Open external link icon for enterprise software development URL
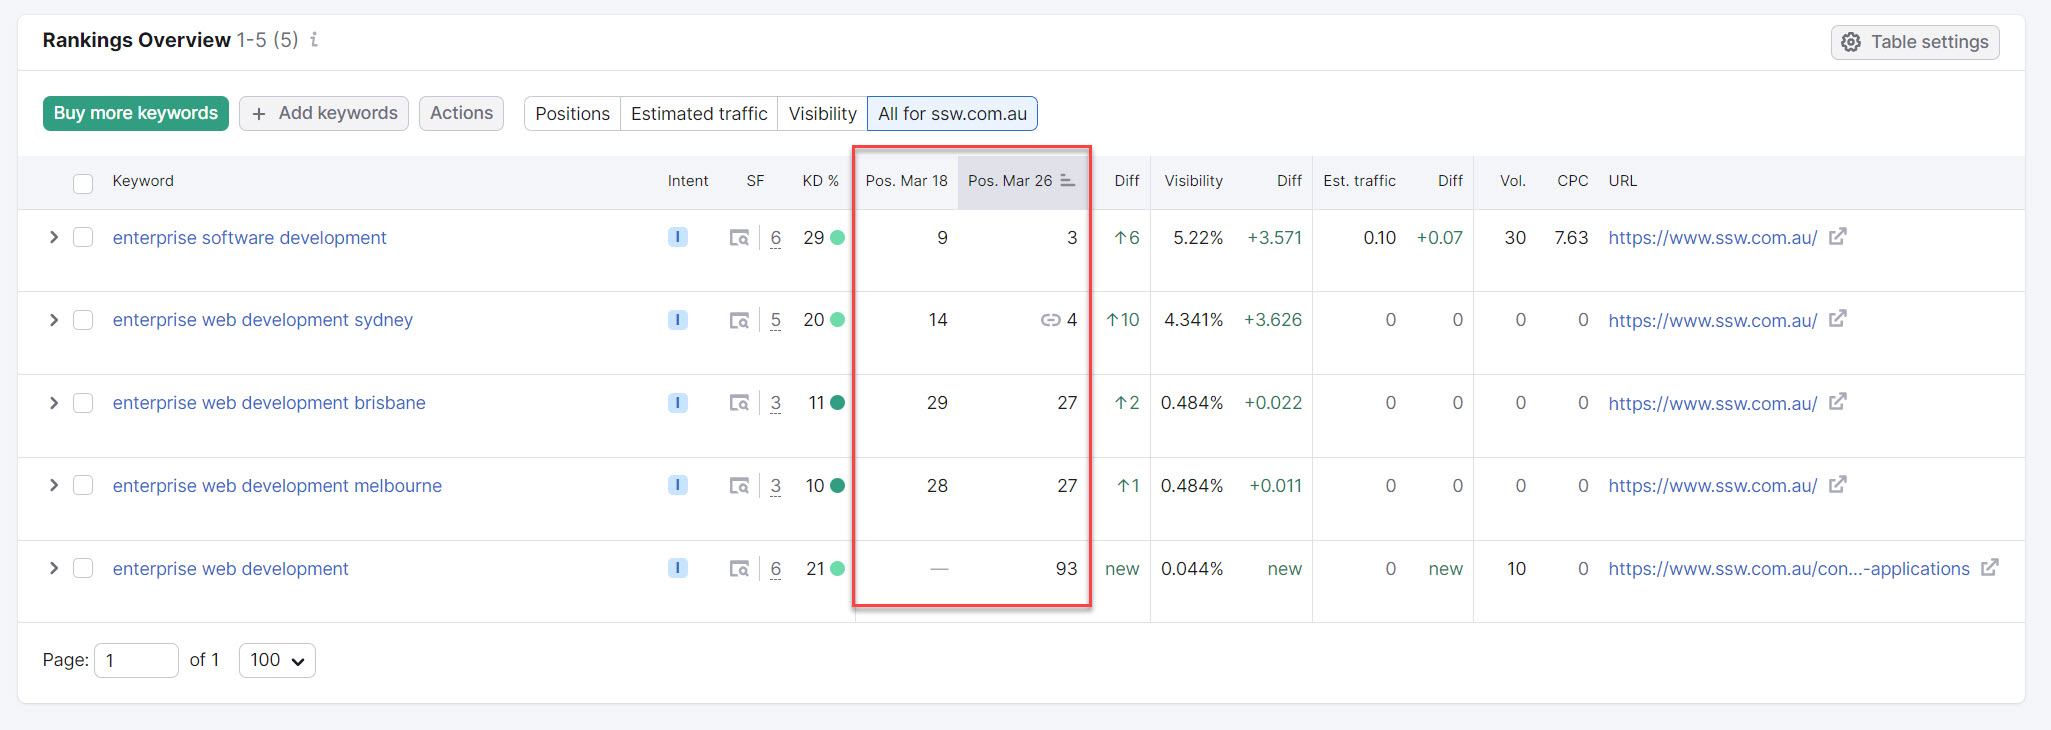2051x730 pixels. (1837, 237)
